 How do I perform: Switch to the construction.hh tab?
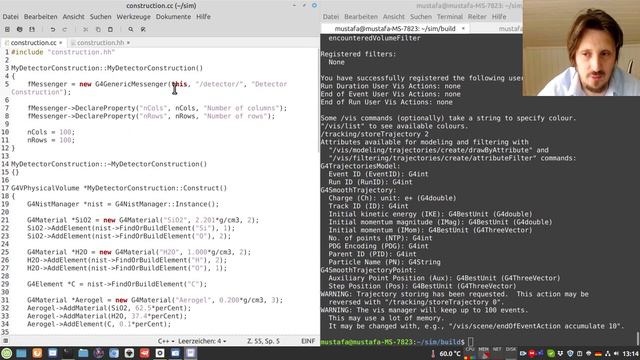pyautogui.click(x=100, y=42)
